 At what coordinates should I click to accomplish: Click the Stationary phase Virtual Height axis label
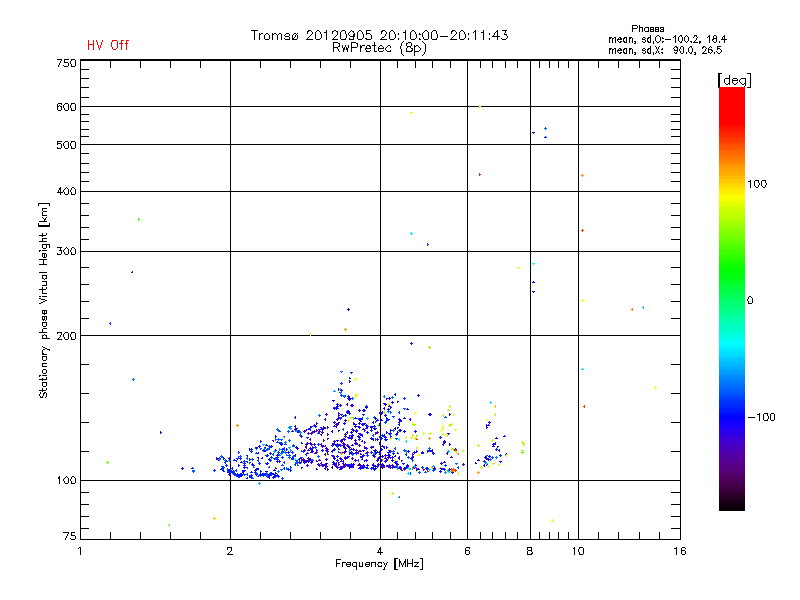44,301
